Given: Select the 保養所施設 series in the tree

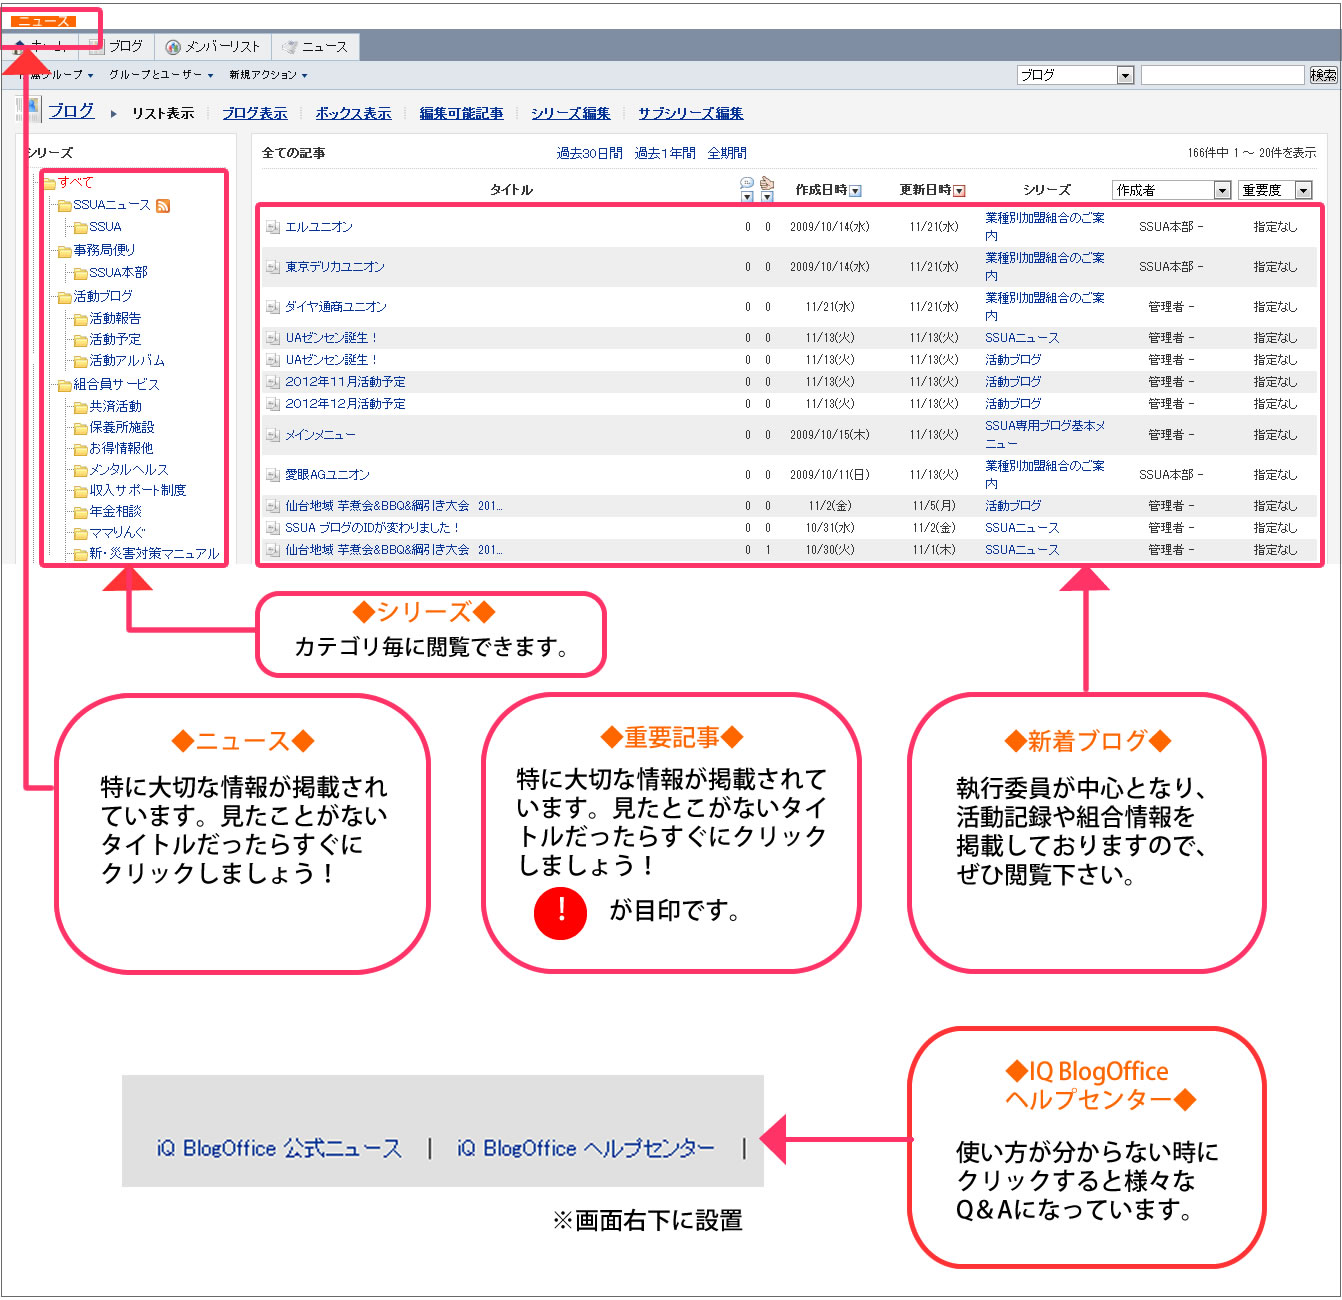Looking at the screenshot, I should coord(122,428).
